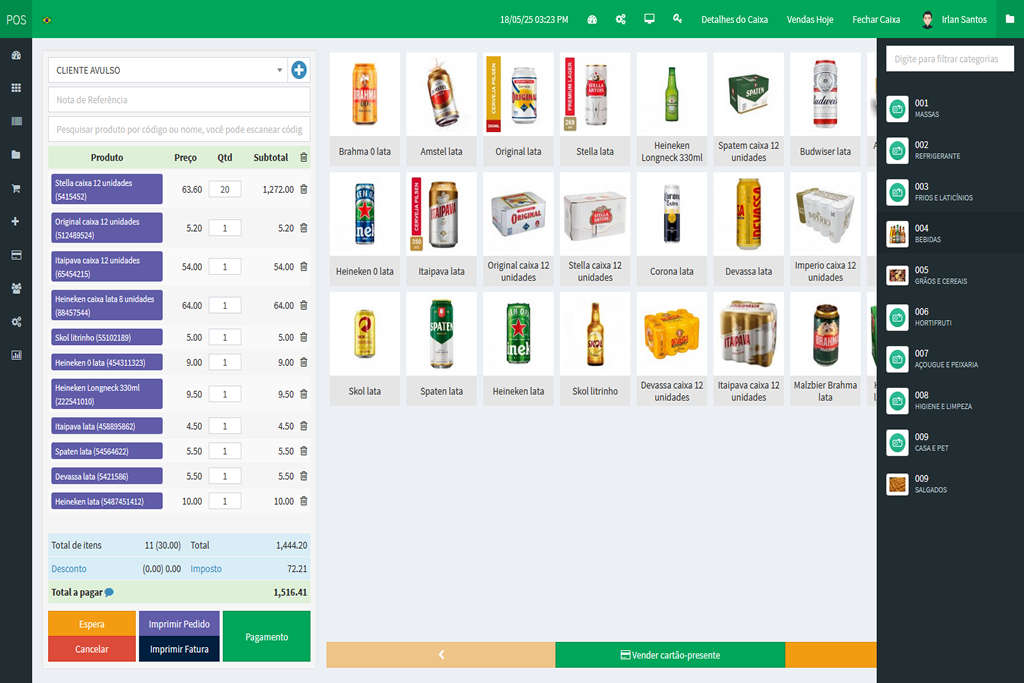Click the monitor icon in the top bar
This screenshot has height=683, width=1024.
click(x=649, y=19)
